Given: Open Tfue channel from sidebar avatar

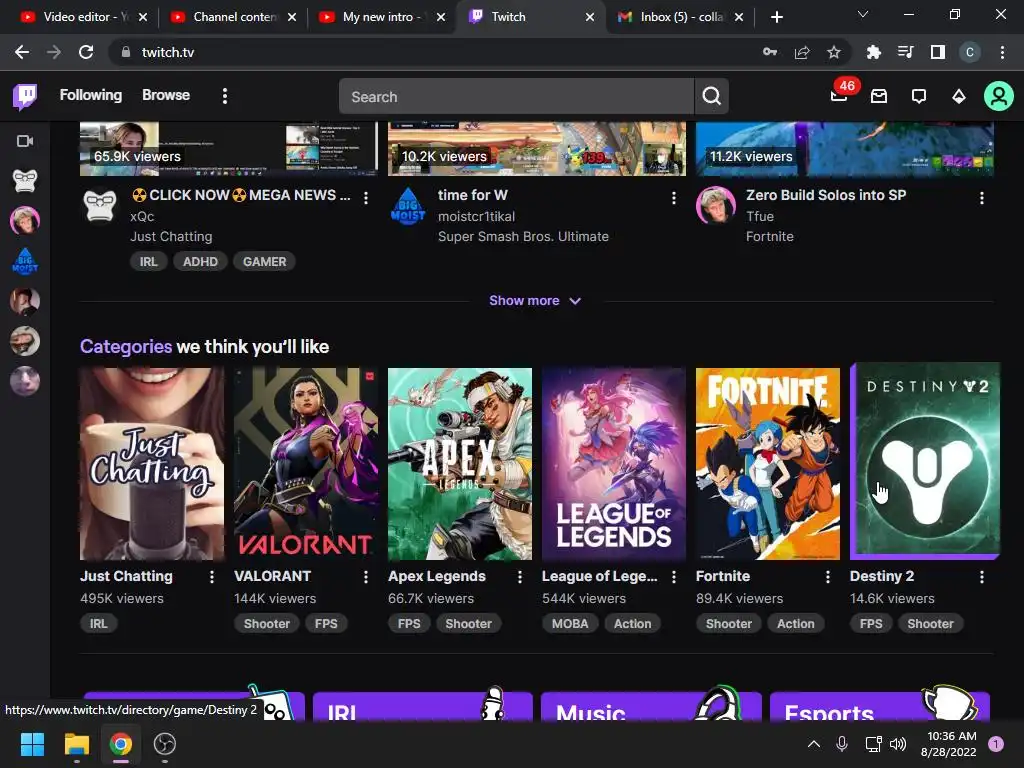Looking at the screenshot, I should (x=25, y=221).
